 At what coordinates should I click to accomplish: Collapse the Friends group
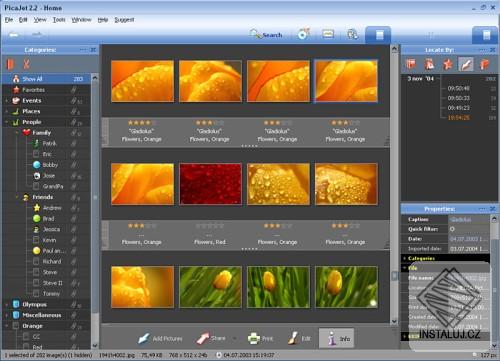(x=17, y=197)
